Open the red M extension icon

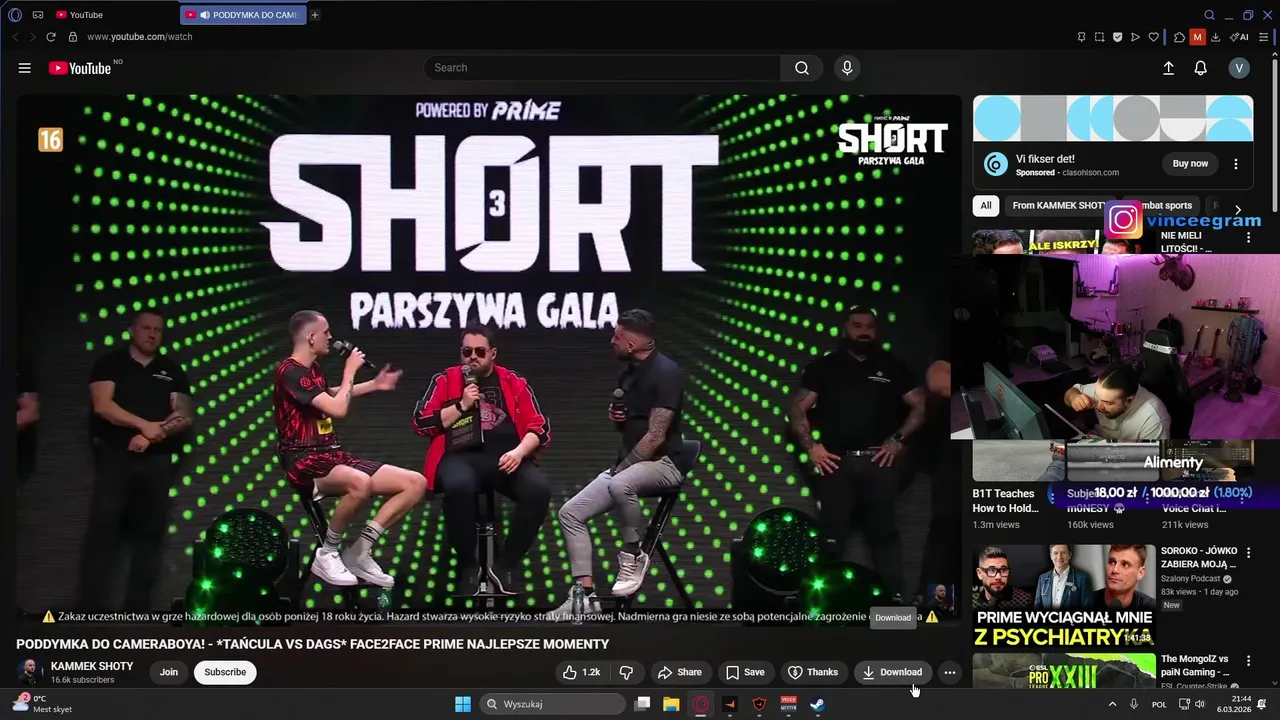[x=1197, y=37]
